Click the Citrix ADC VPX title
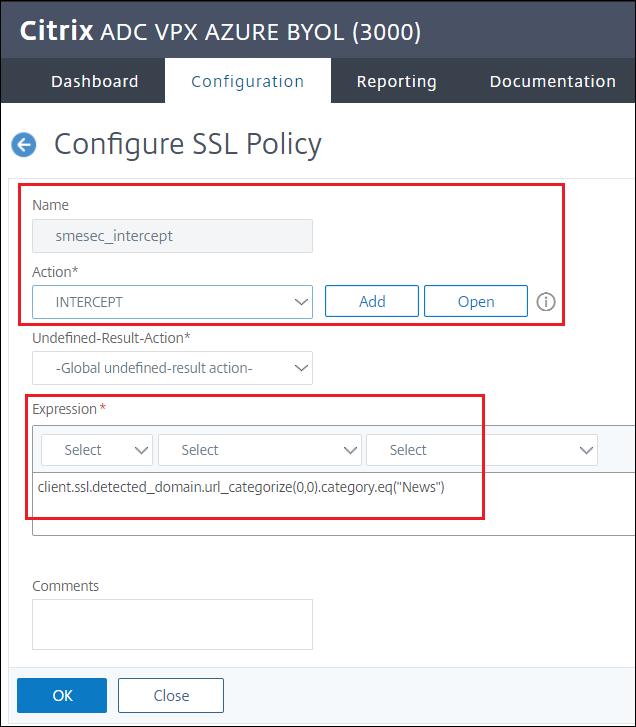636x727 pixels. (221, 31)
